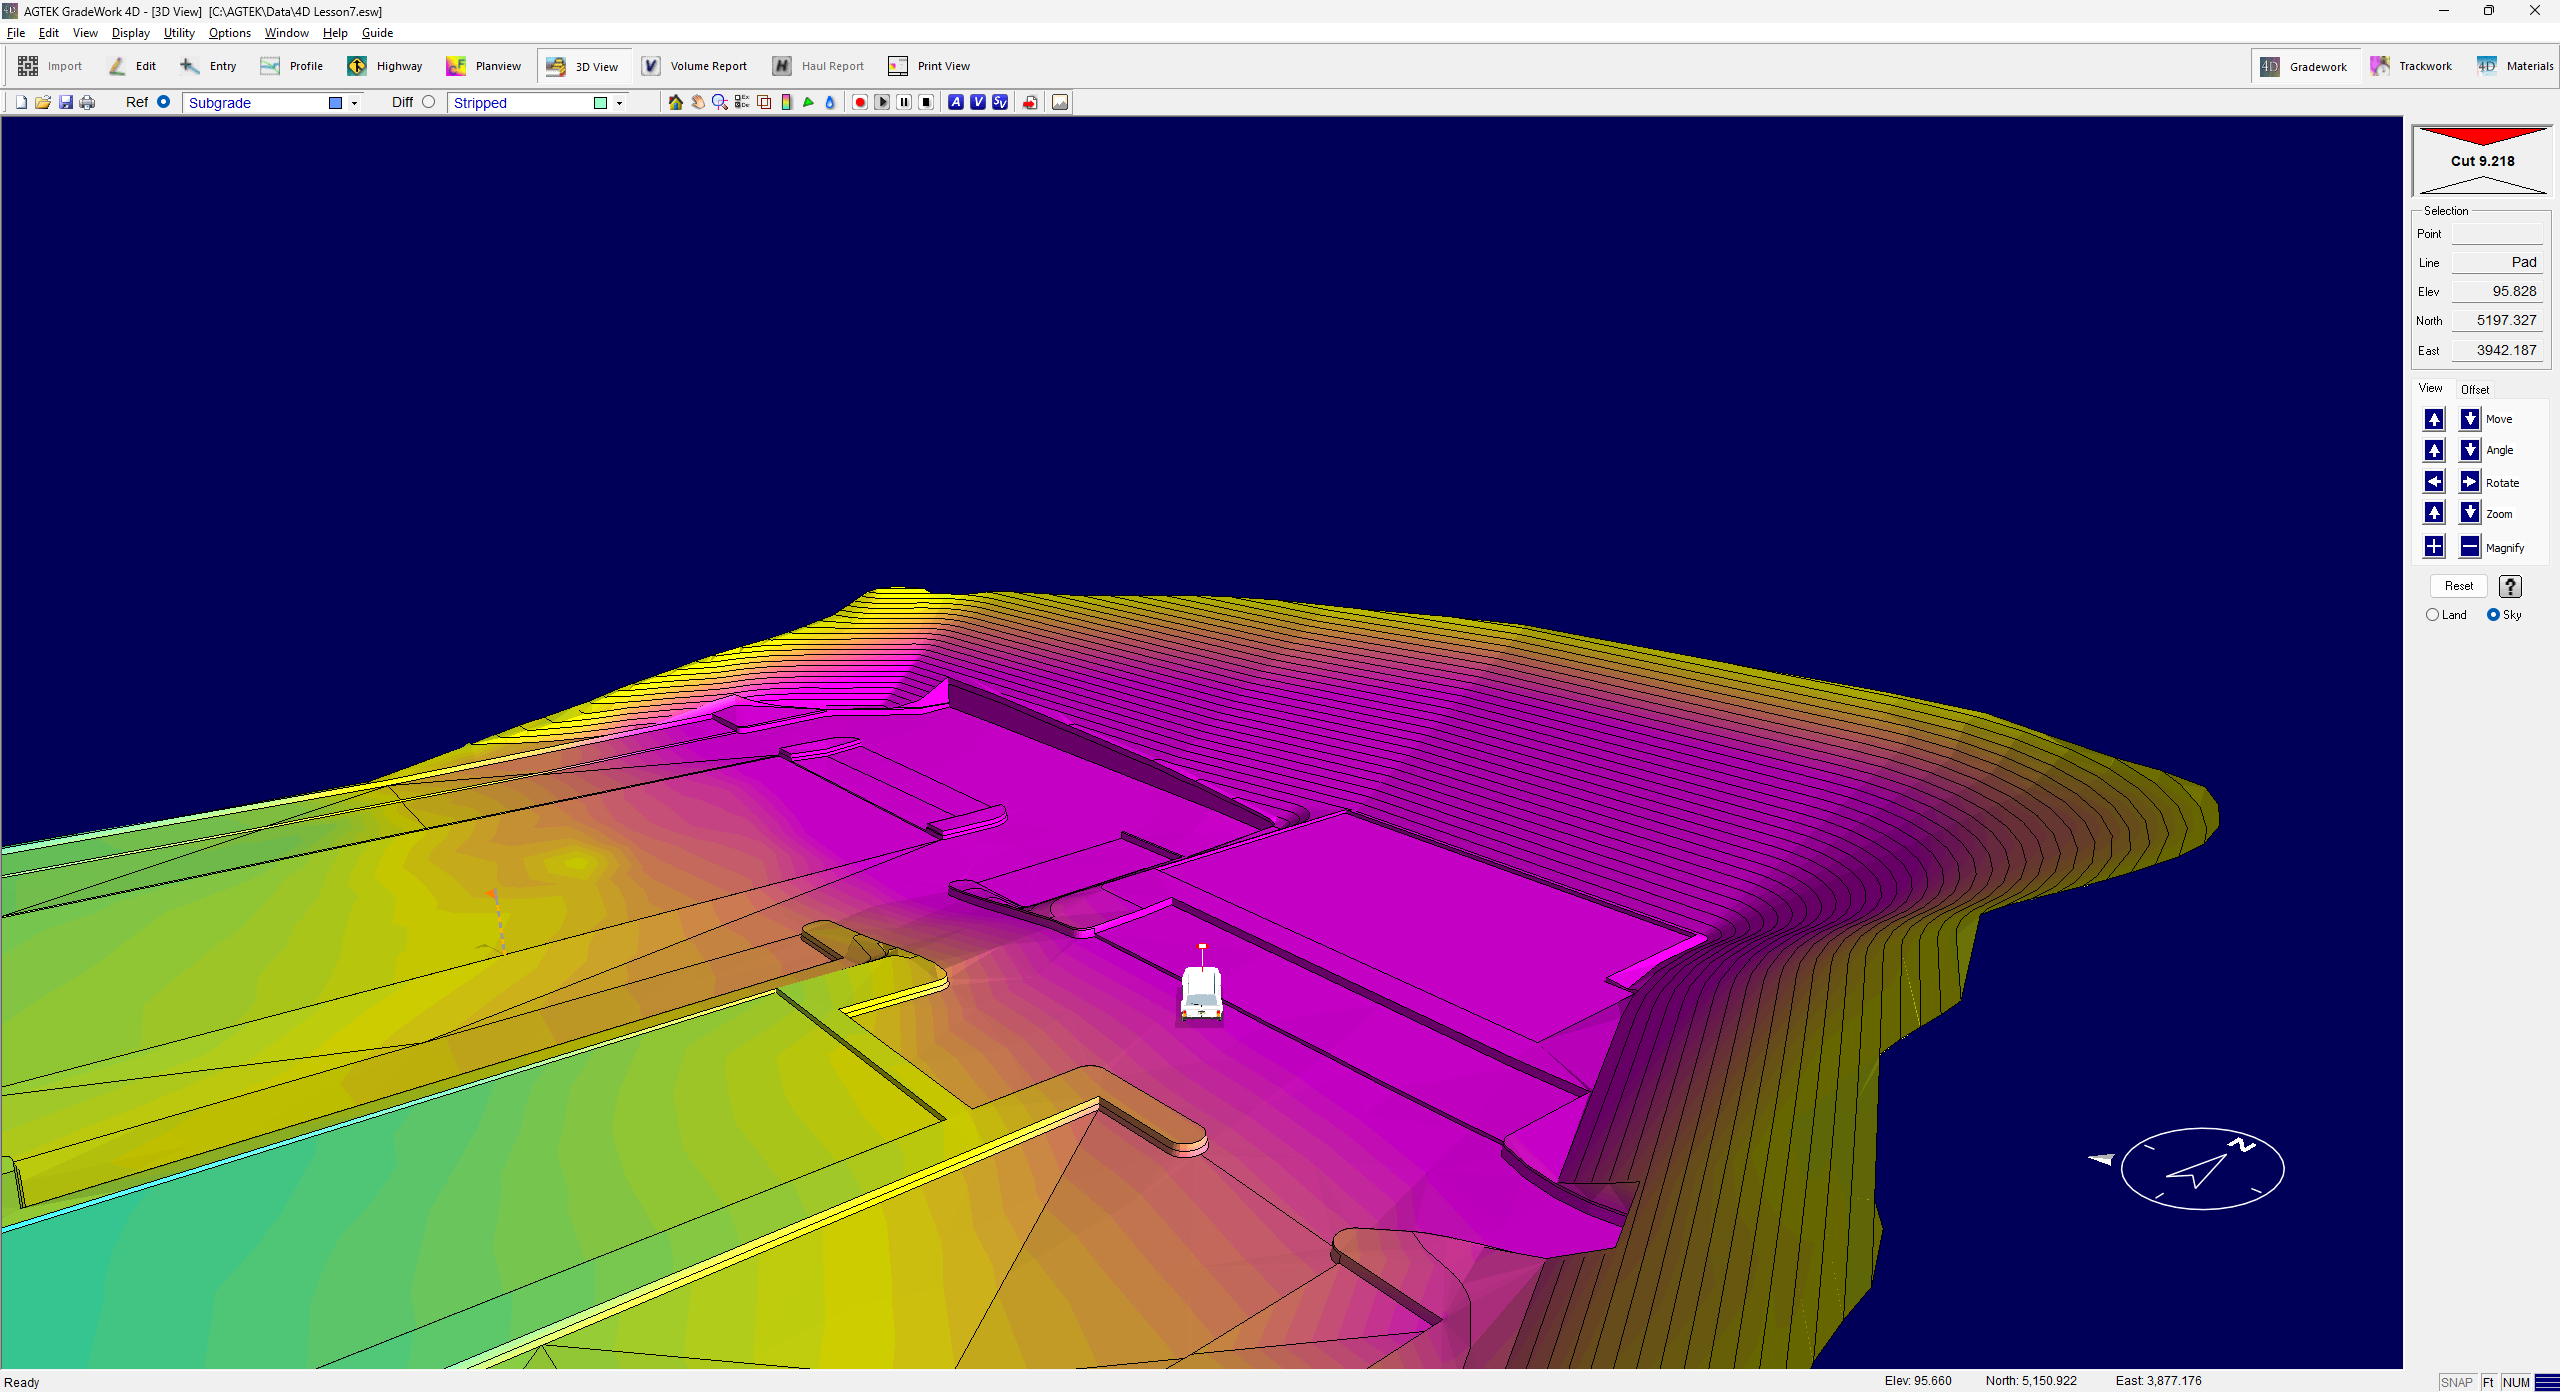Click the blue Subgrade color swatch
The image size is (2560, 1392).
pyautogui.click(x=336, y=103)
